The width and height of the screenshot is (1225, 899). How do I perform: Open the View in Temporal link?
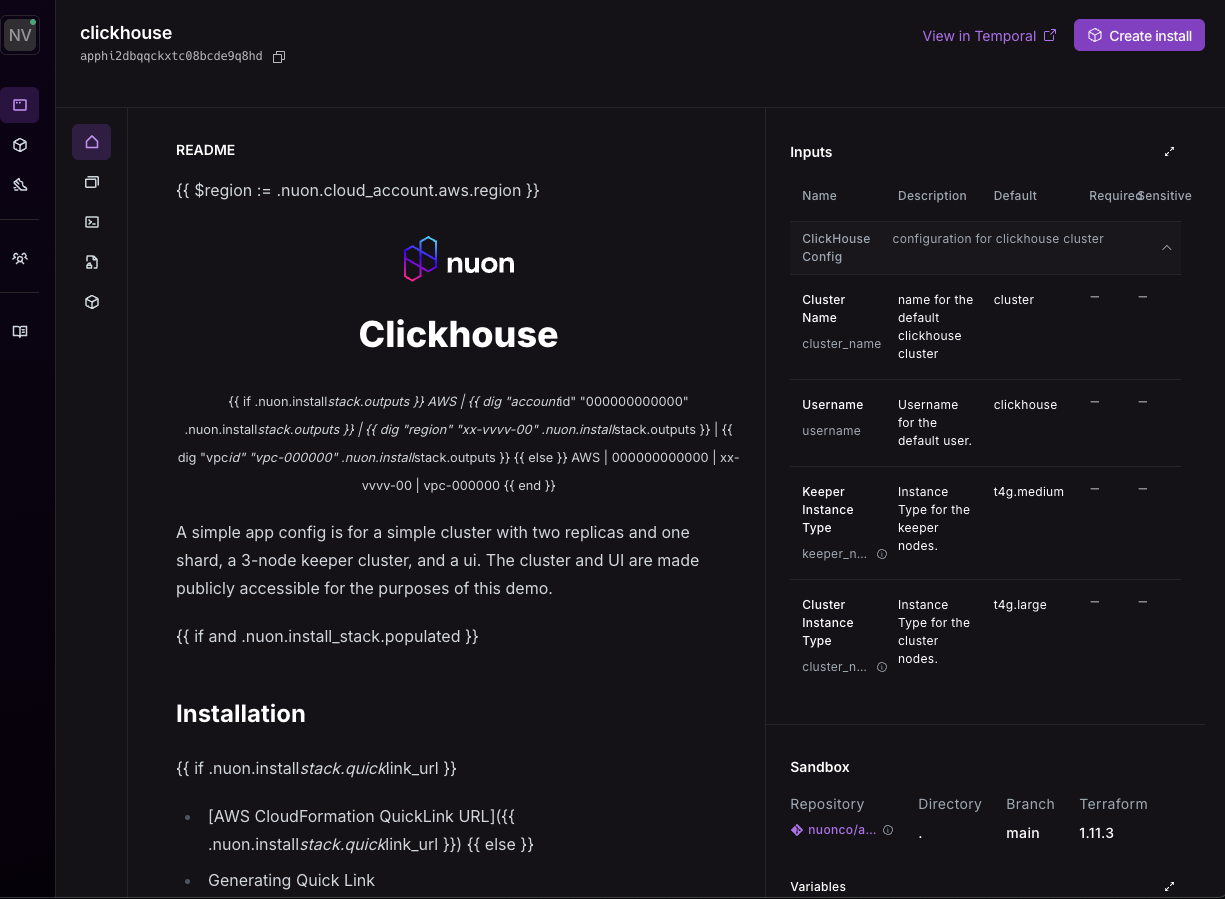point(989,35)
